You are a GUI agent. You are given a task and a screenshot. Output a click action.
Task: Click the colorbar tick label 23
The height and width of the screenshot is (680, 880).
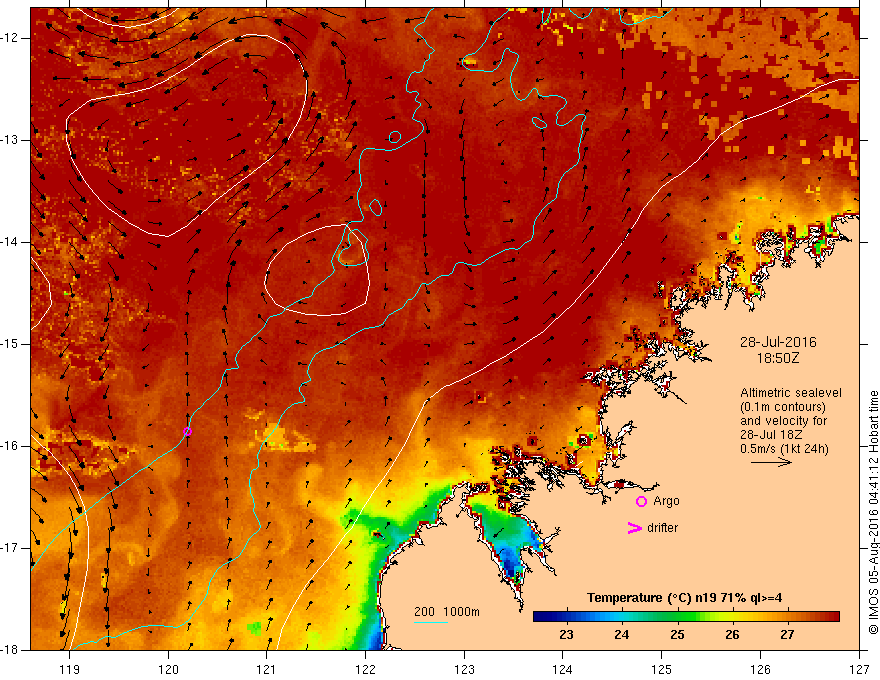[x=566, y=635]
